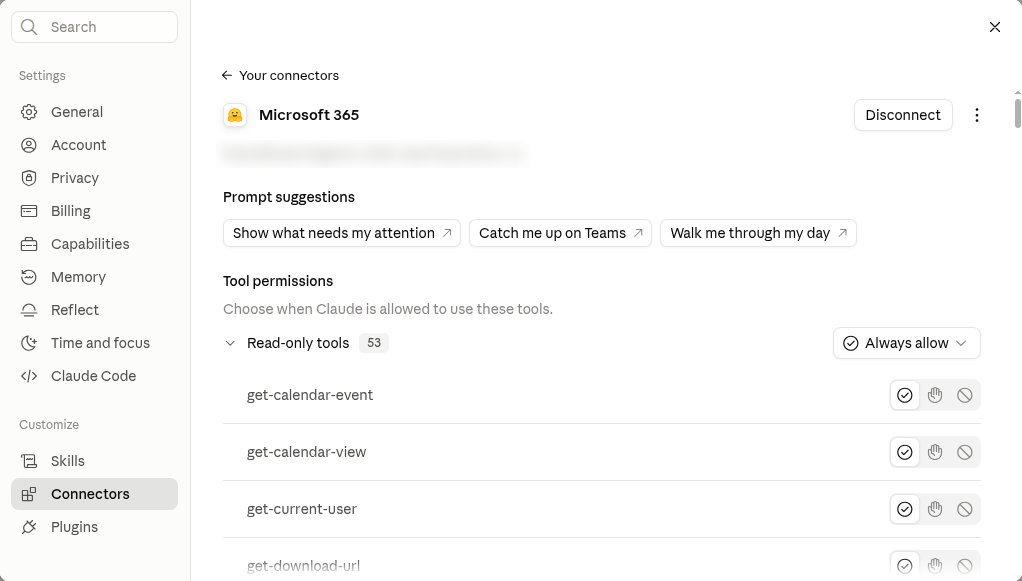
Task: Go to Privacy settings
Action: (x=95, y=178)
